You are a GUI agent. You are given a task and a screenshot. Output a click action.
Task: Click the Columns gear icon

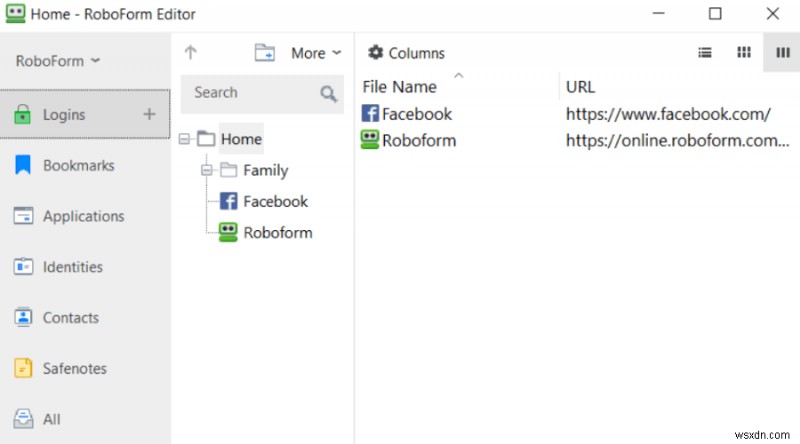pos(376,52)
